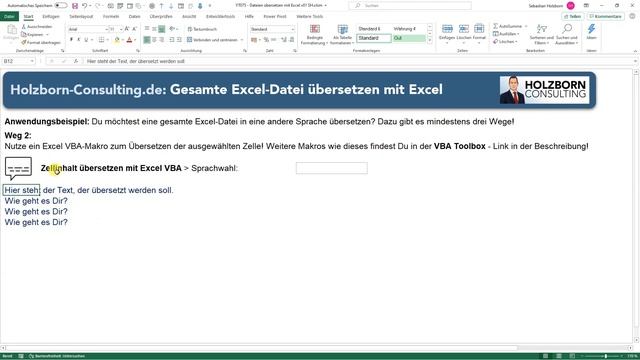Click the Redo arrow icon

98,6
